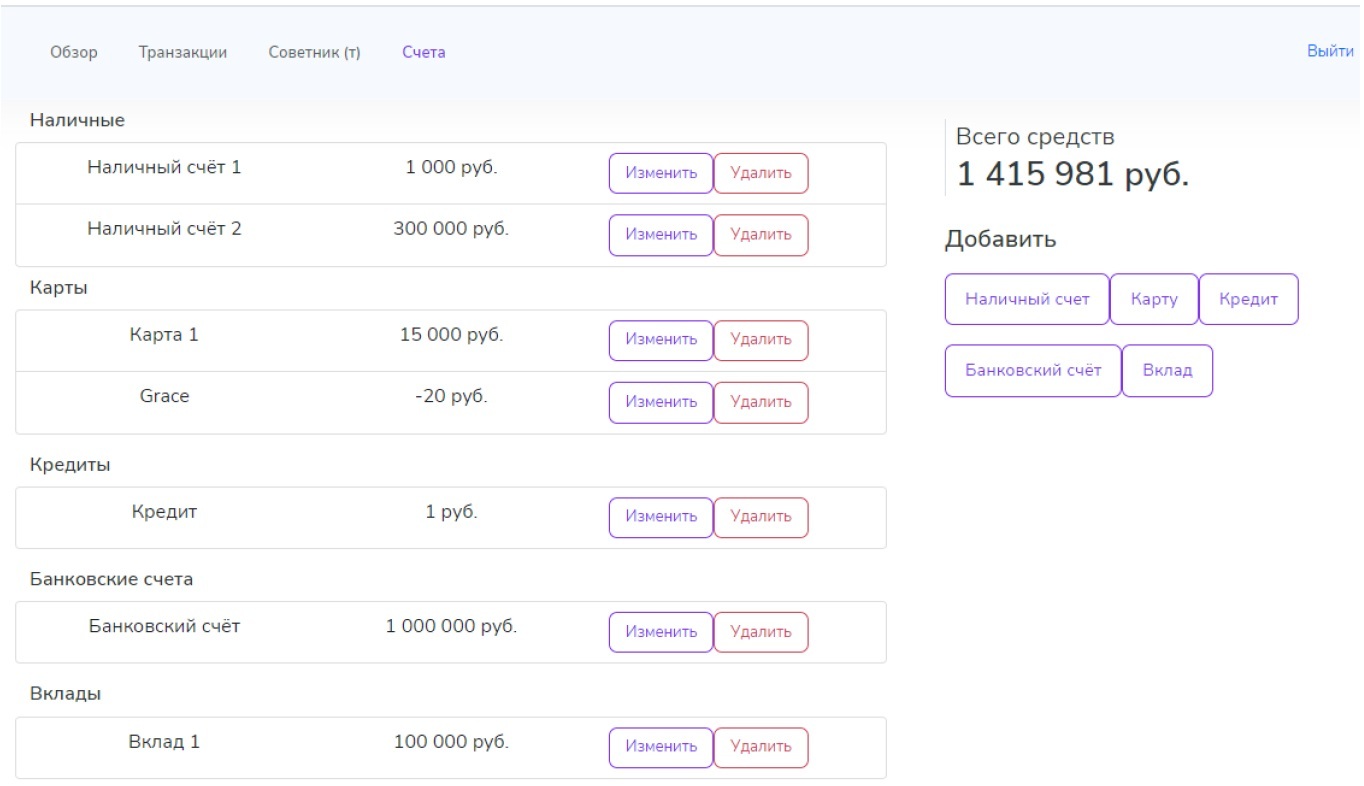Remove the Банковский счёт entry
Viewport: 1364px width, 786px height.
(760, 632)
